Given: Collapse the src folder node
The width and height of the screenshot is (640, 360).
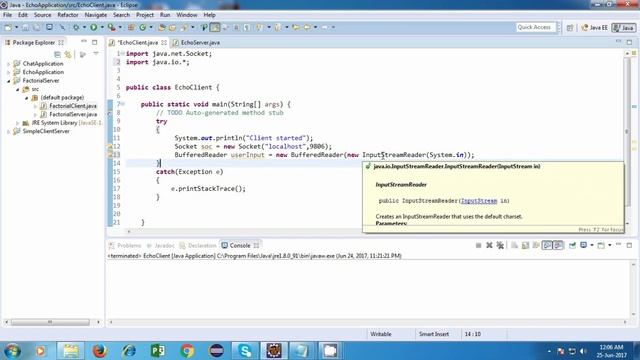Looking at the screenshot, I should 18,89.
